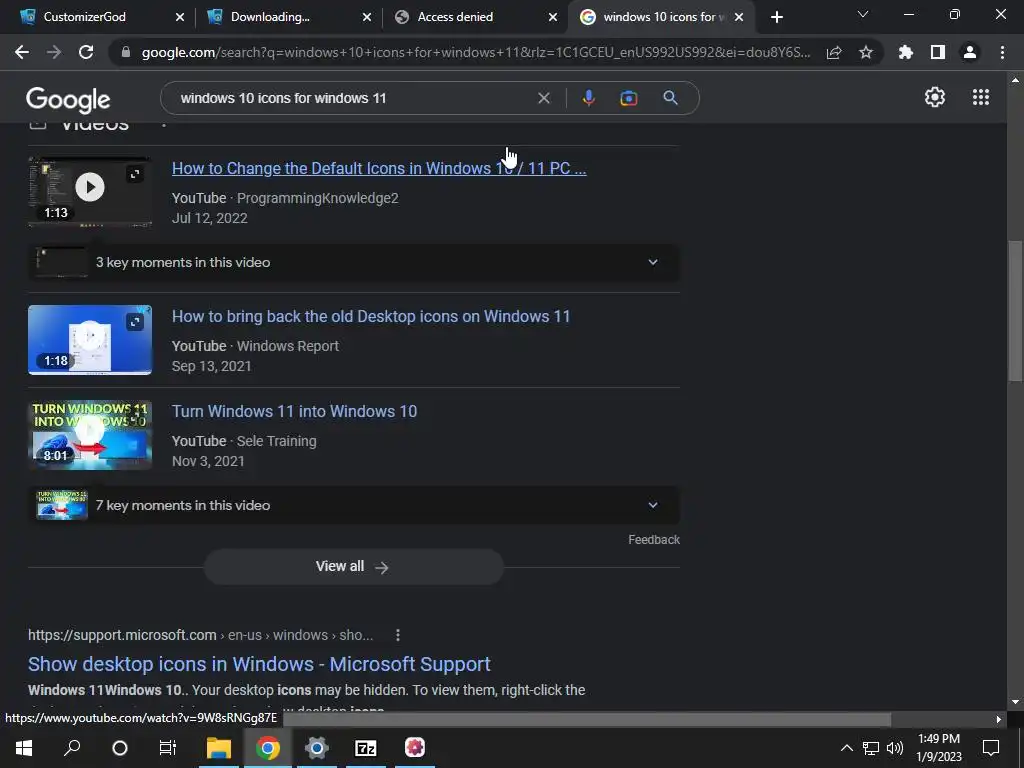Open volume control in system tray

[x=895, y=748]
